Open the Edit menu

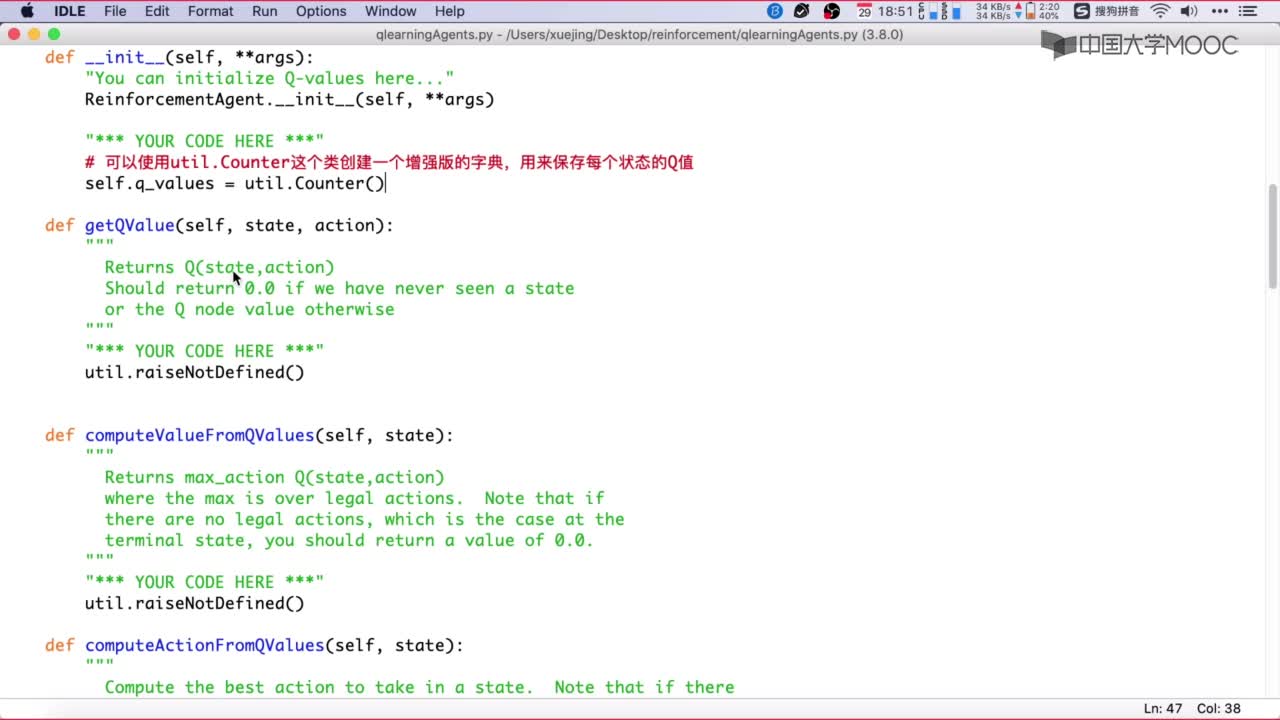pyautogui.click(x=157, y=11)
